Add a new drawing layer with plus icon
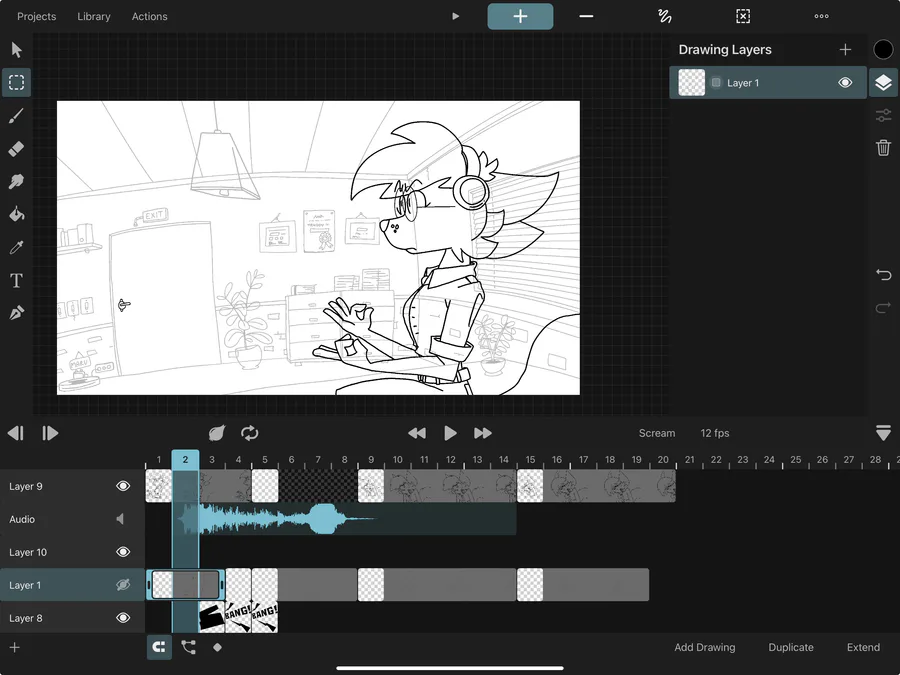The height and width of the screenshot is (675, 900). pos(845,50)
